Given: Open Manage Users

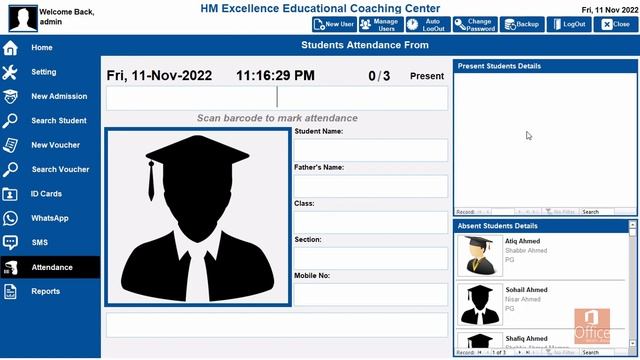Looking at the screenshot, I should pyautogui.click(x=381, y=24).
